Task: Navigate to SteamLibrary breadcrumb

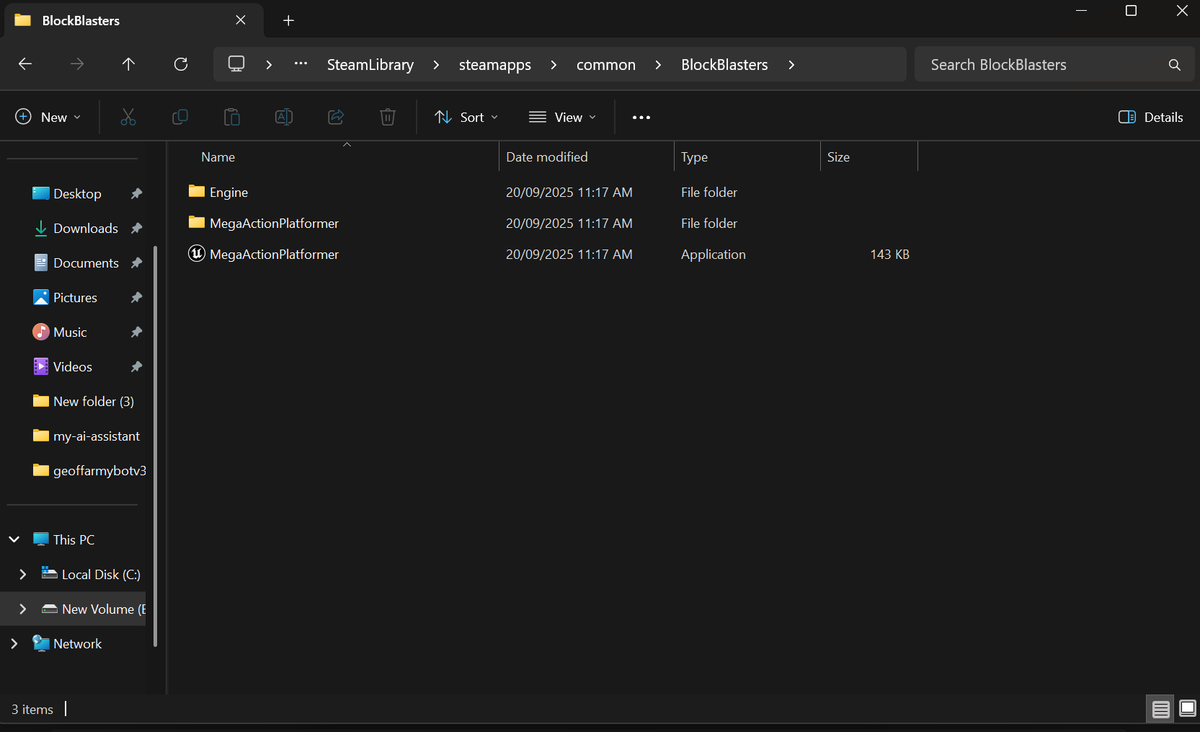Action: click(370, 64)
